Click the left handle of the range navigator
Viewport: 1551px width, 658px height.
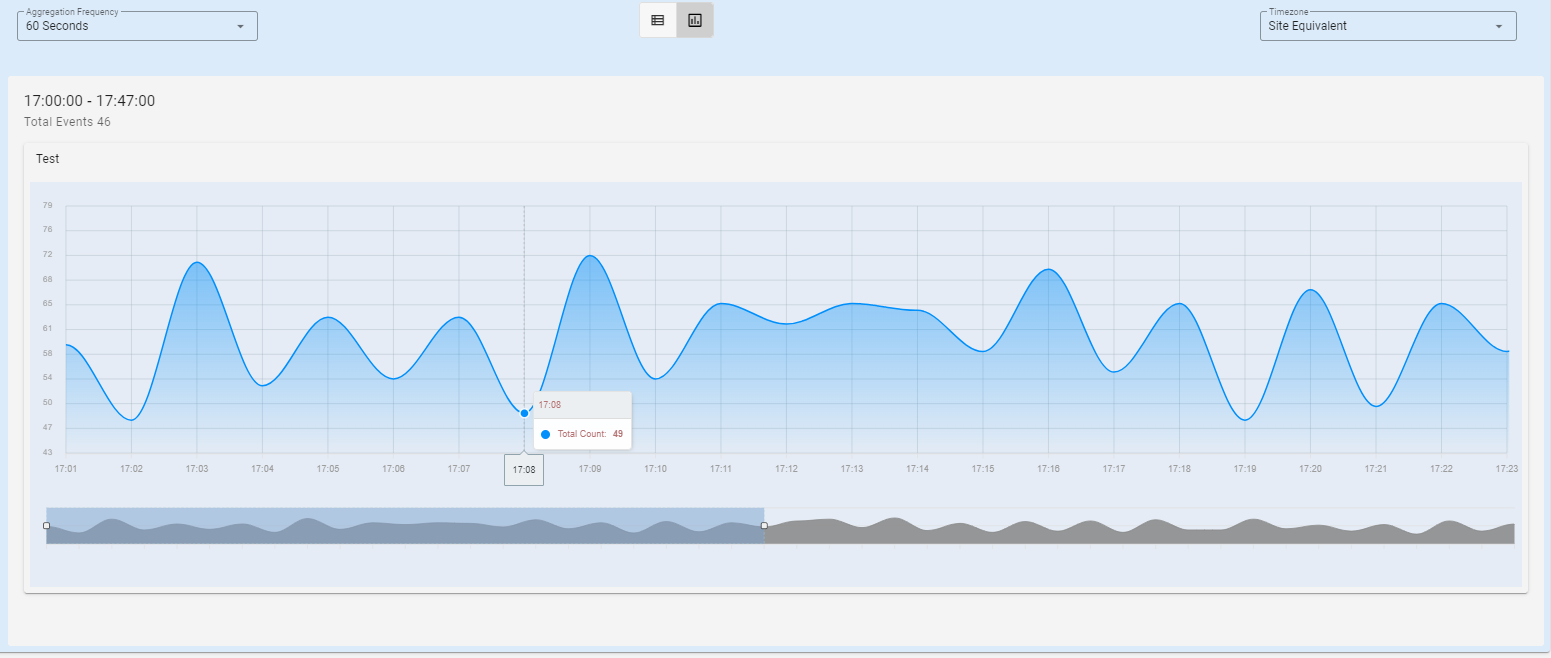point(47,525)
